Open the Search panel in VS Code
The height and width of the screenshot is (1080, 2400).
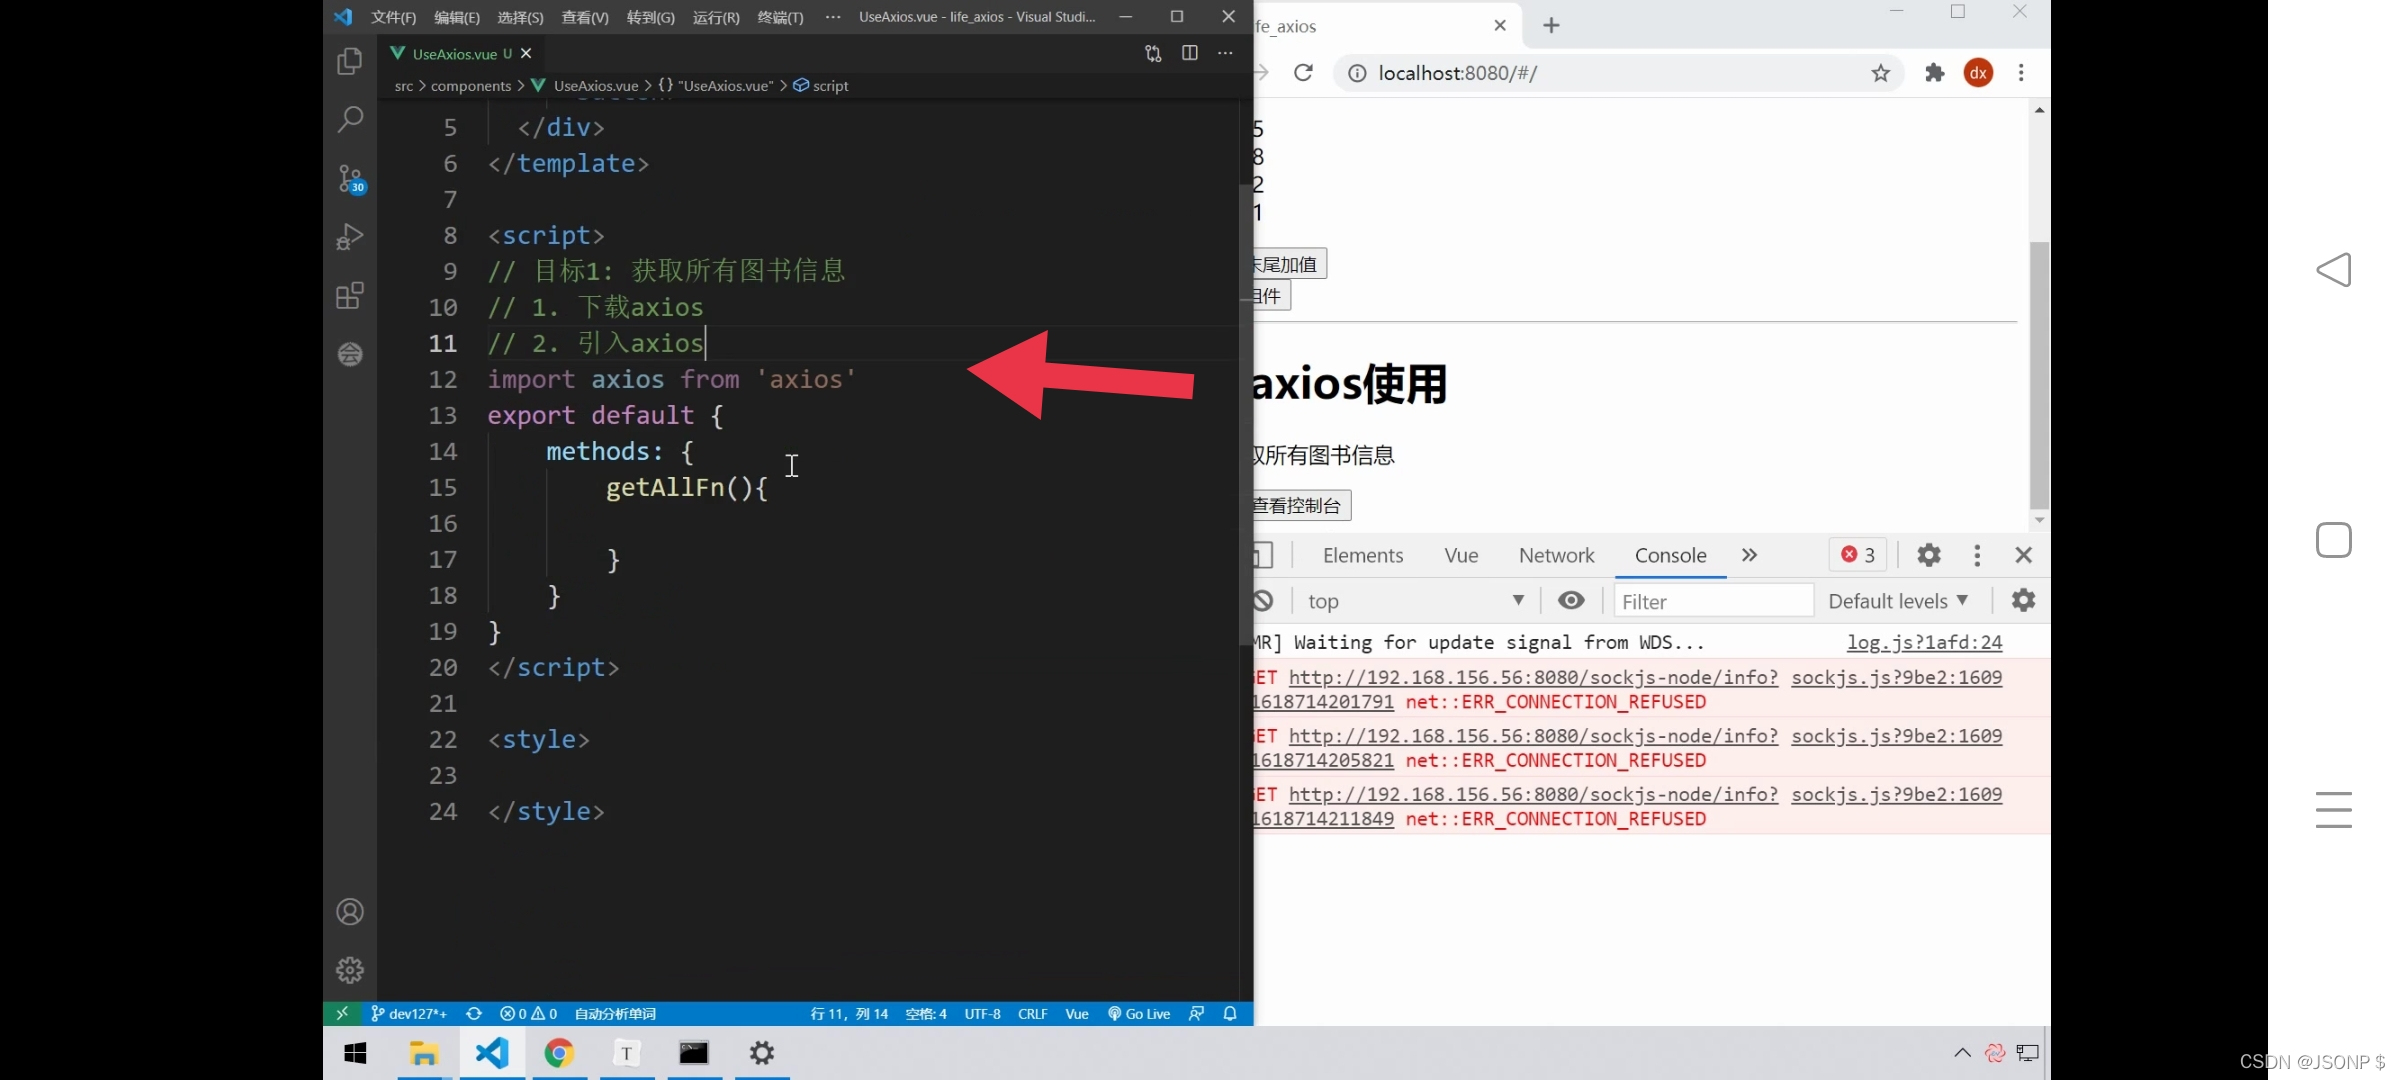coord(350,120)
